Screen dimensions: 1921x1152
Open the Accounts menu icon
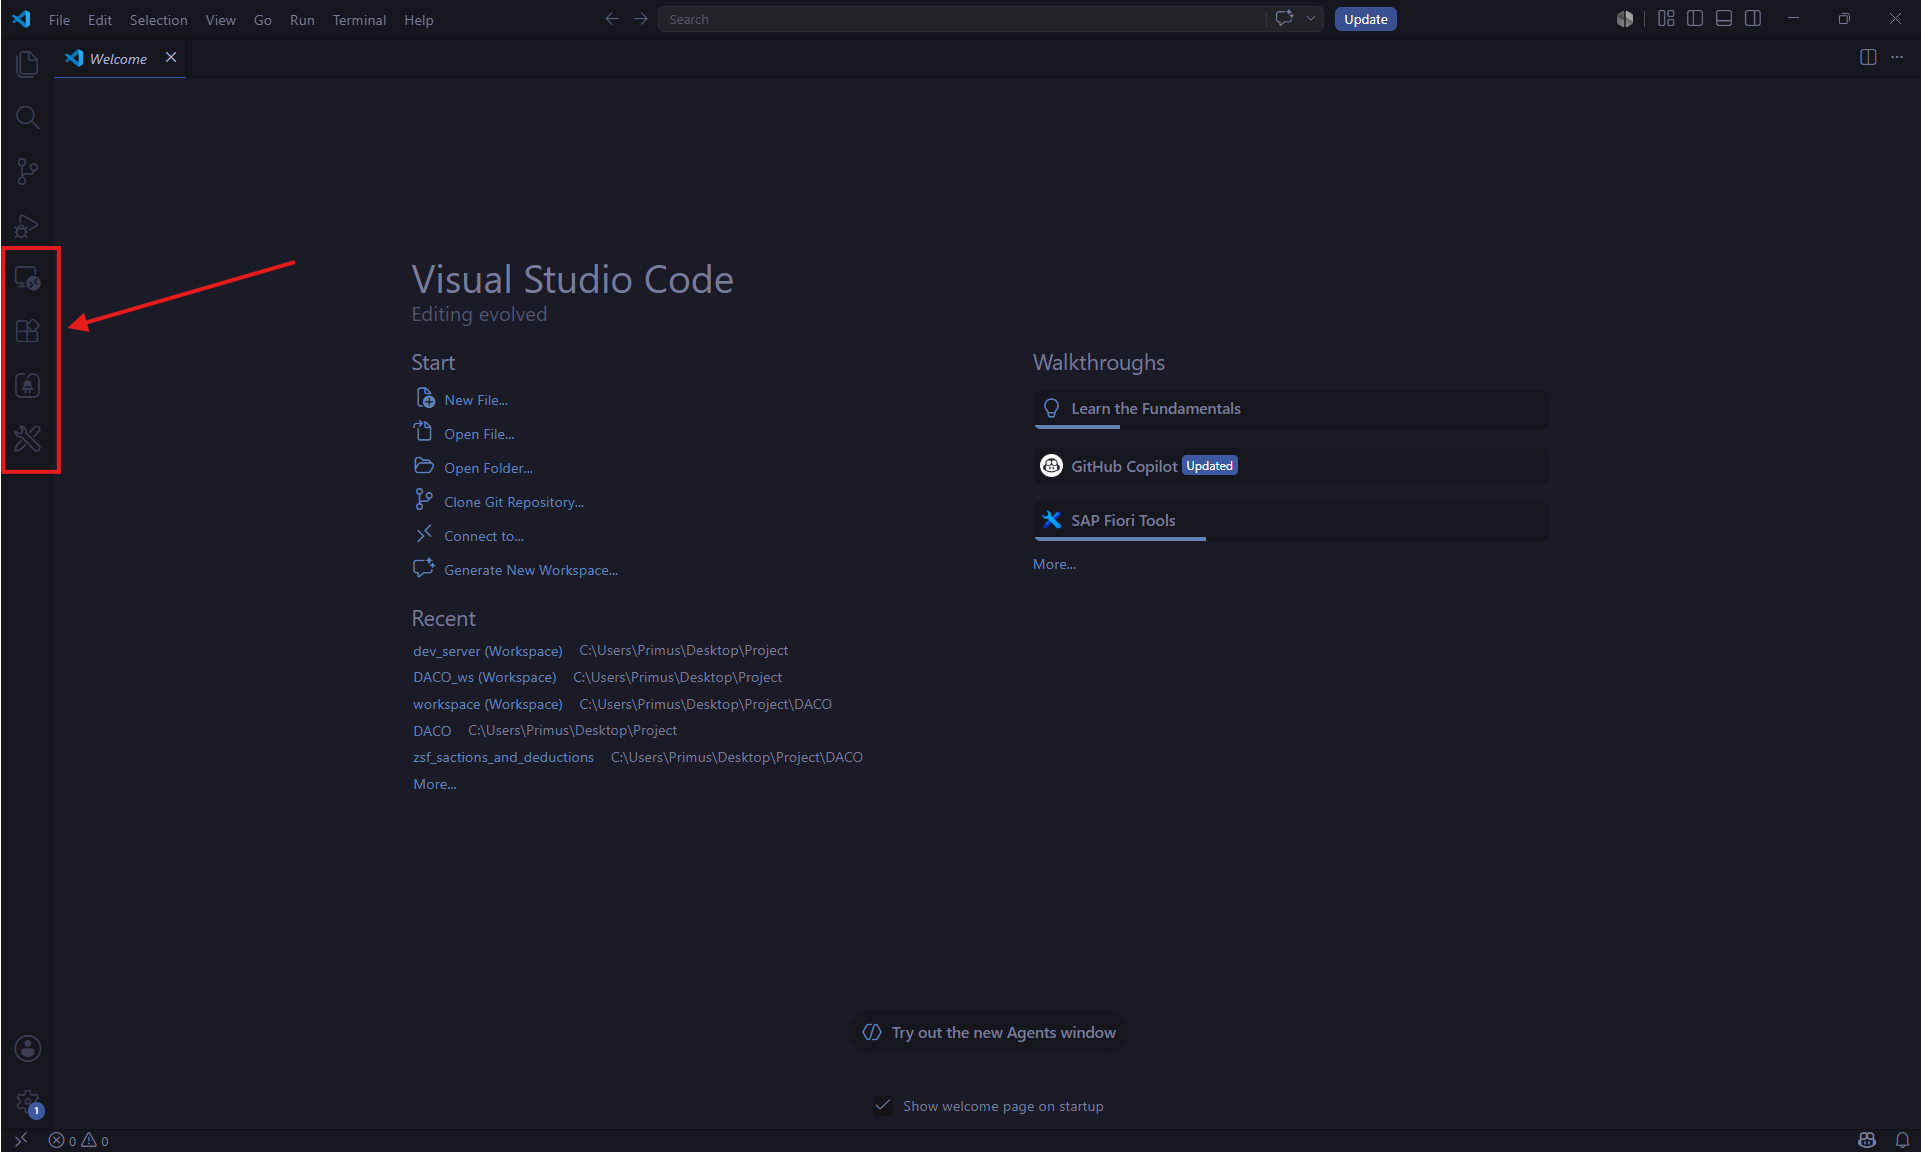pyautogui.click(x=27, y=1048)
